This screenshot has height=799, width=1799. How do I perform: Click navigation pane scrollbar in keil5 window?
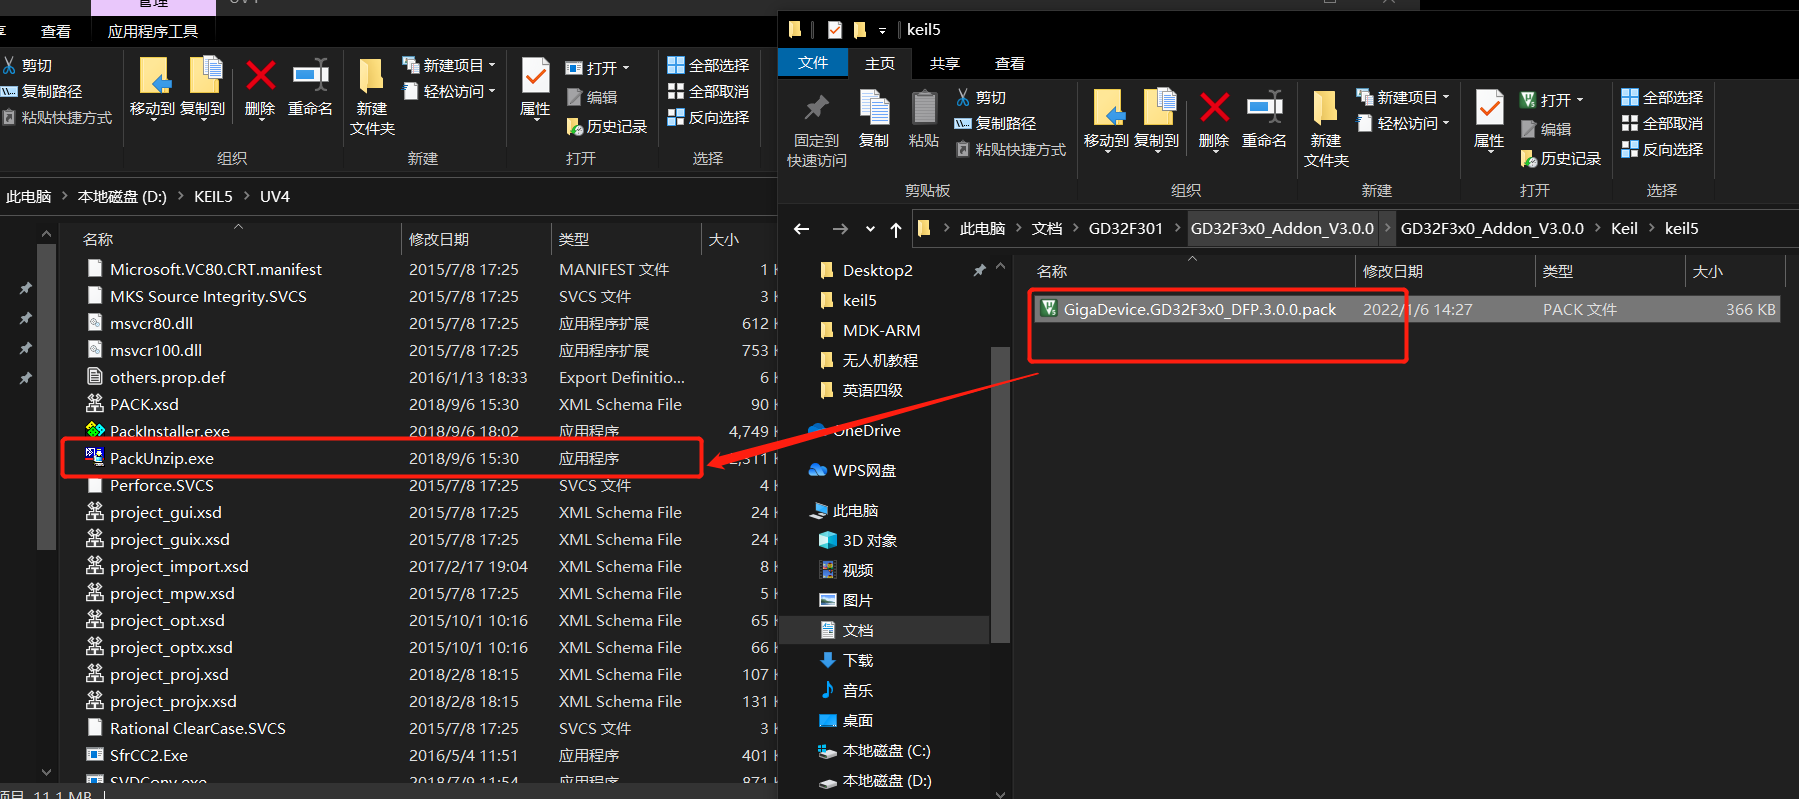click(x=1000, y=495)
